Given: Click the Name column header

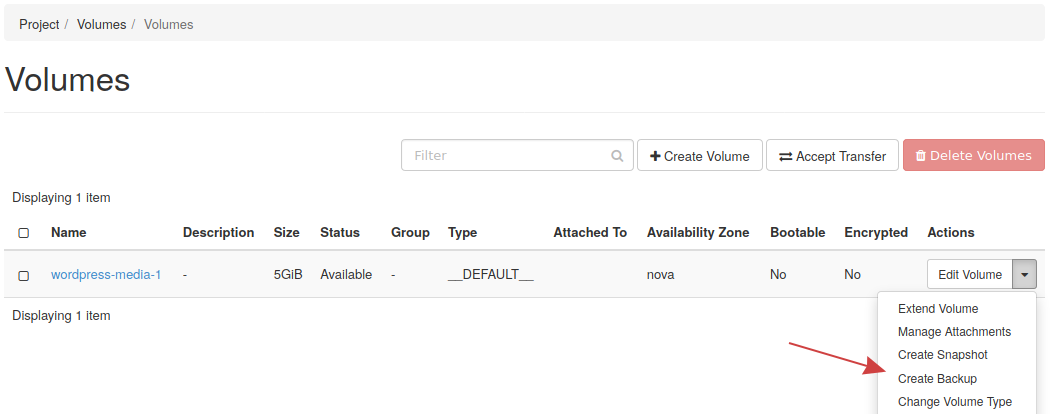Looking at the screenshot, I should tap(69, 233).
